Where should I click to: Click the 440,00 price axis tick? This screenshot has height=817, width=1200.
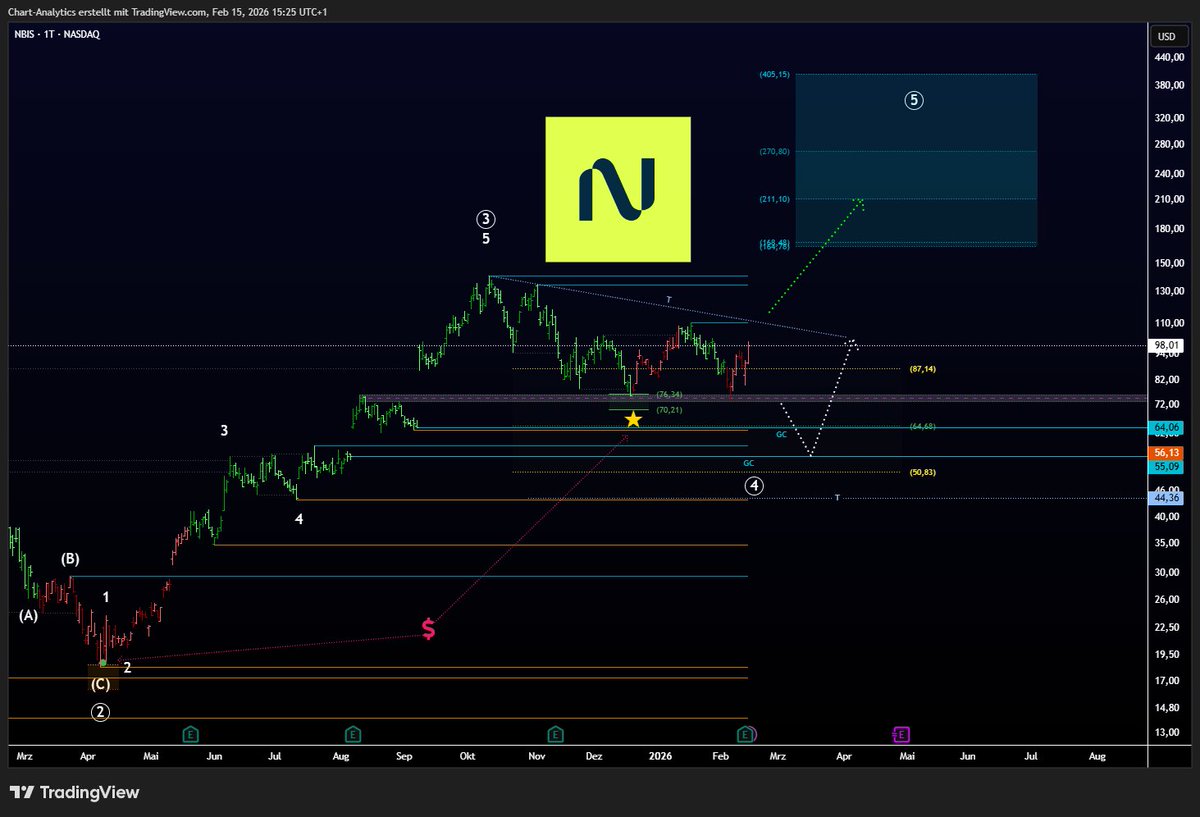1170,59
